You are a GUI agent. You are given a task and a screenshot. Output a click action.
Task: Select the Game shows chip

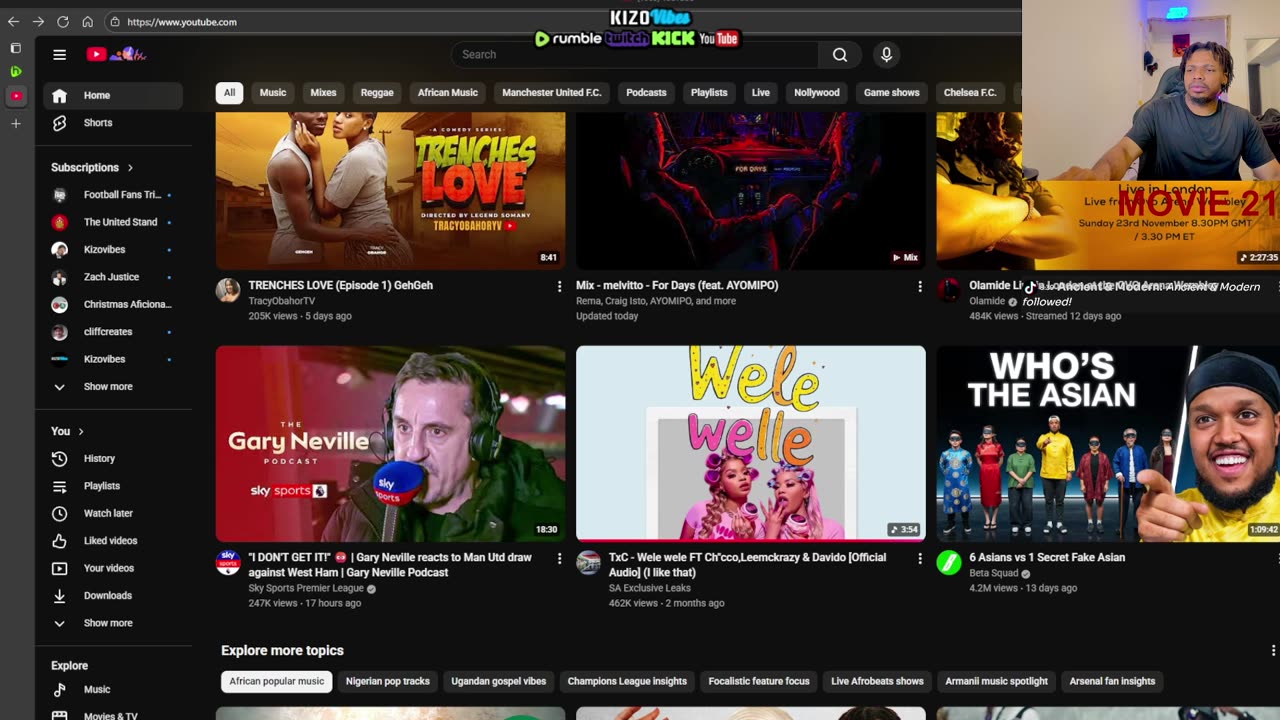pos(892,93)
